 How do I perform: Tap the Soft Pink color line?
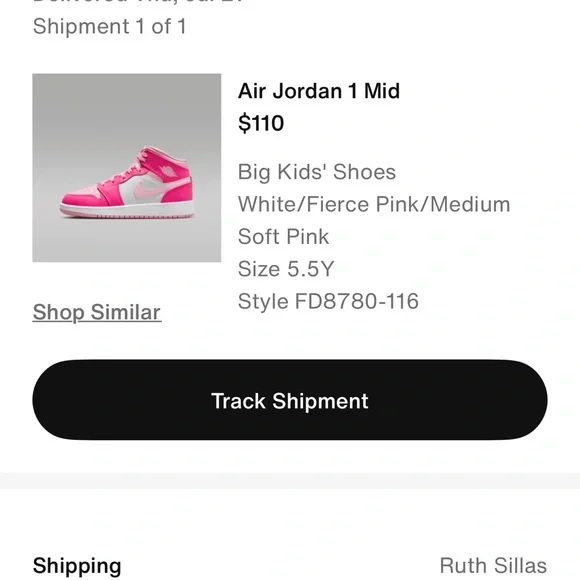click(283, 237)
